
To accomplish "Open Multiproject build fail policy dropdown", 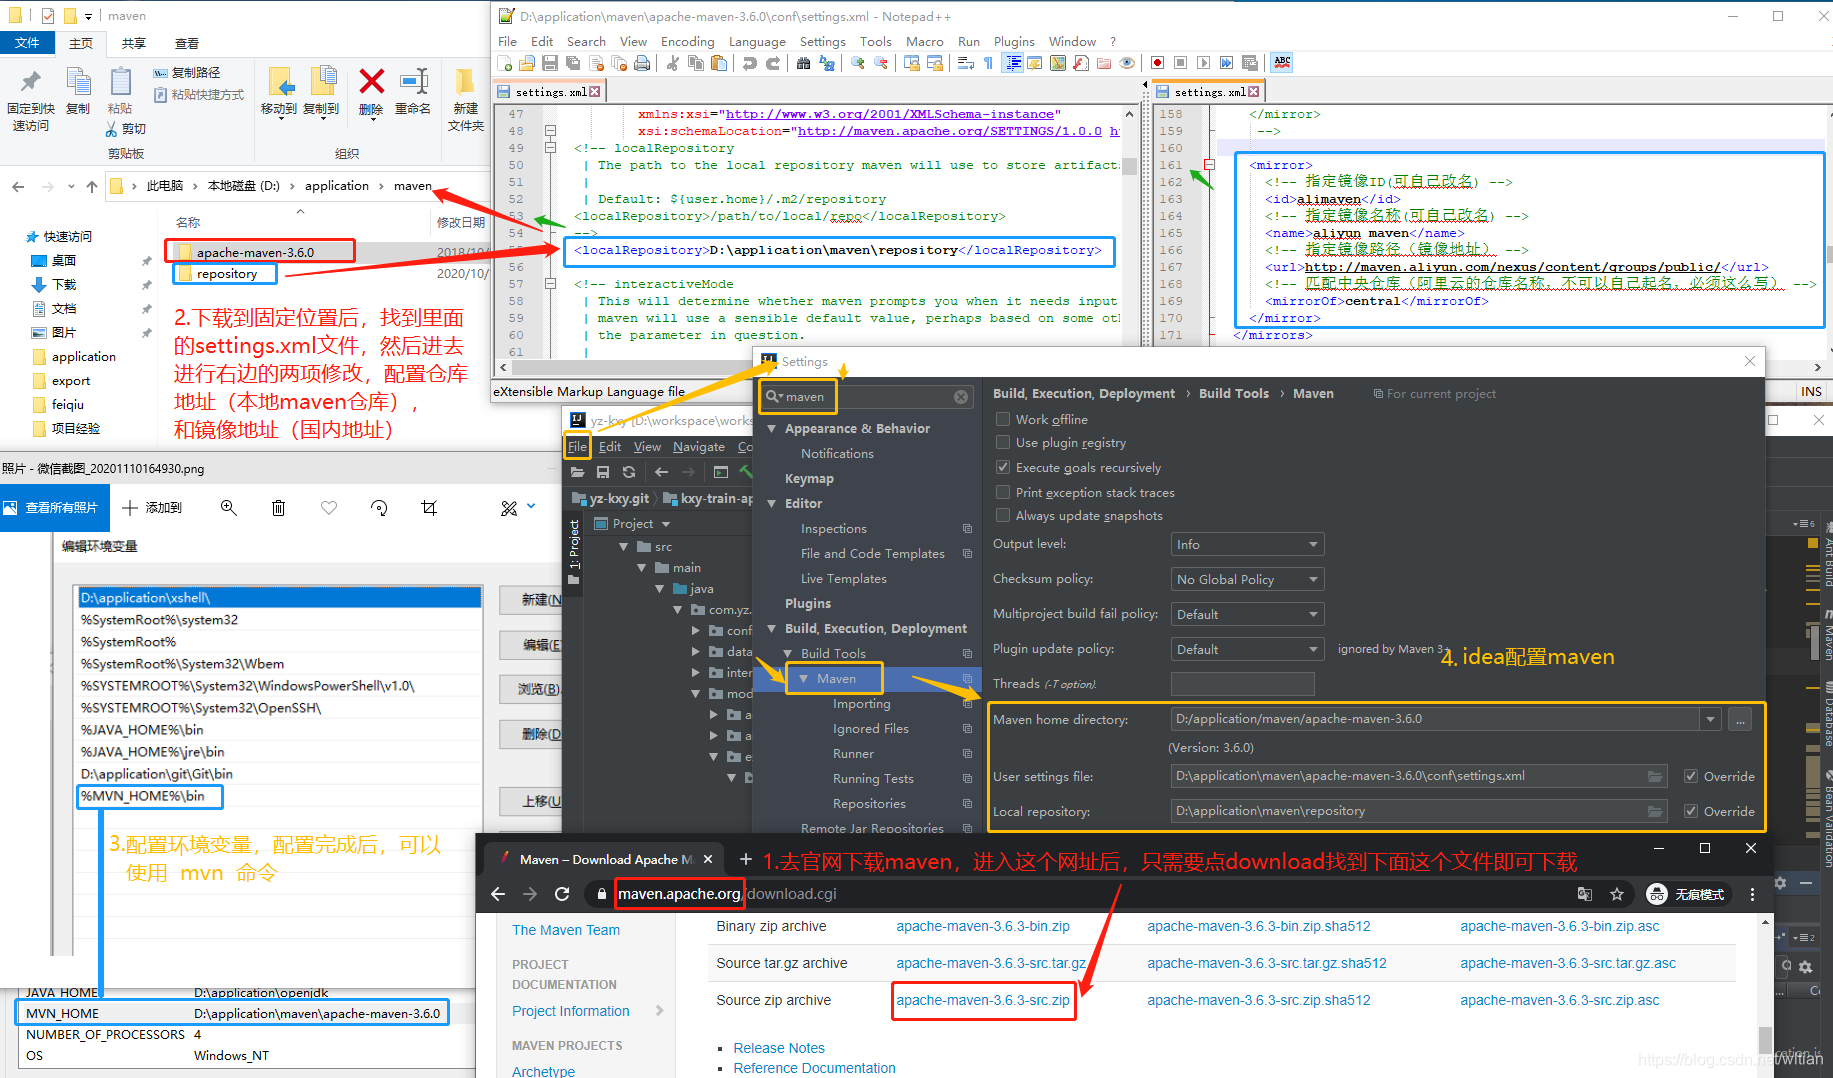I will (x=1247, y=614).
